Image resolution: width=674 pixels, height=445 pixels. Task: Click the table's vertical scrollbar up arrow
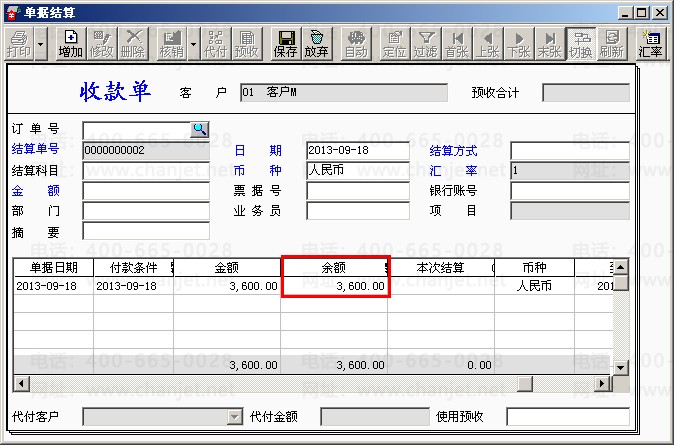tap(620, 267)
